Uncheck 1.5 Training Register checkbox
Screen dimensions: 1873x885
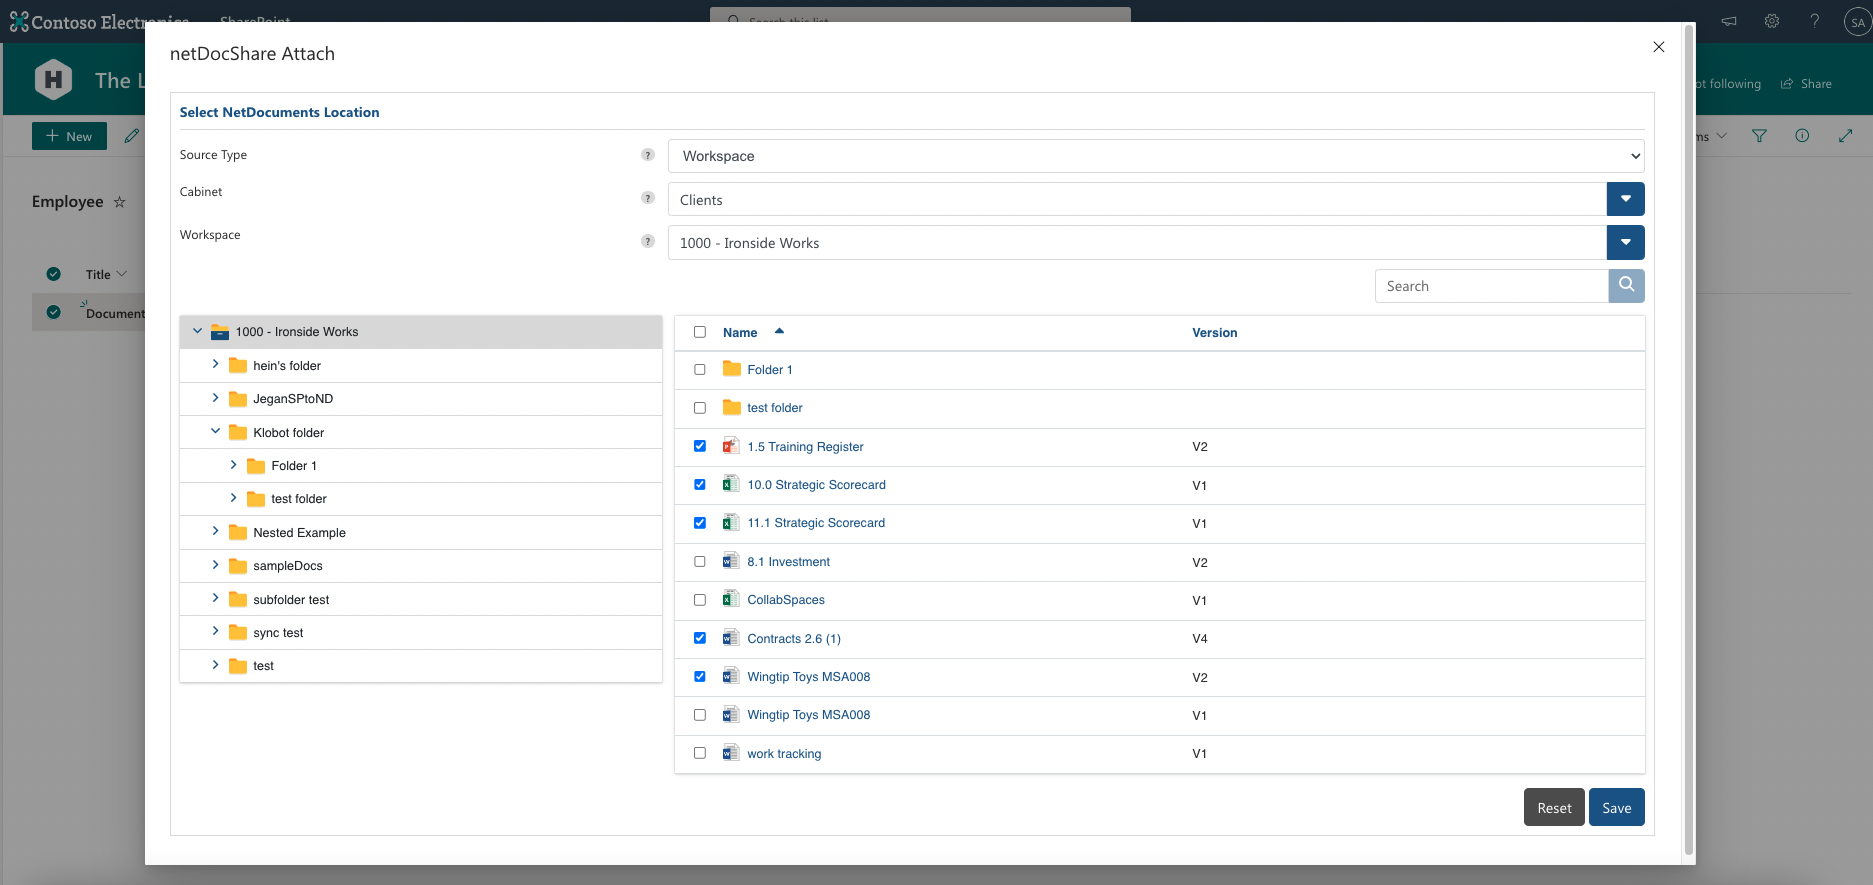700,446
